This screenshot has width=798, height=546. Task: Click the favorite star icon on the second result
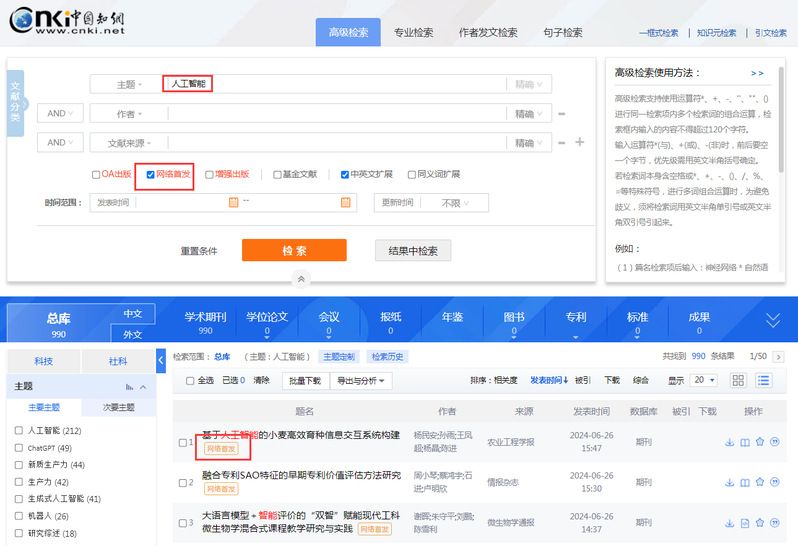(759, 483)
